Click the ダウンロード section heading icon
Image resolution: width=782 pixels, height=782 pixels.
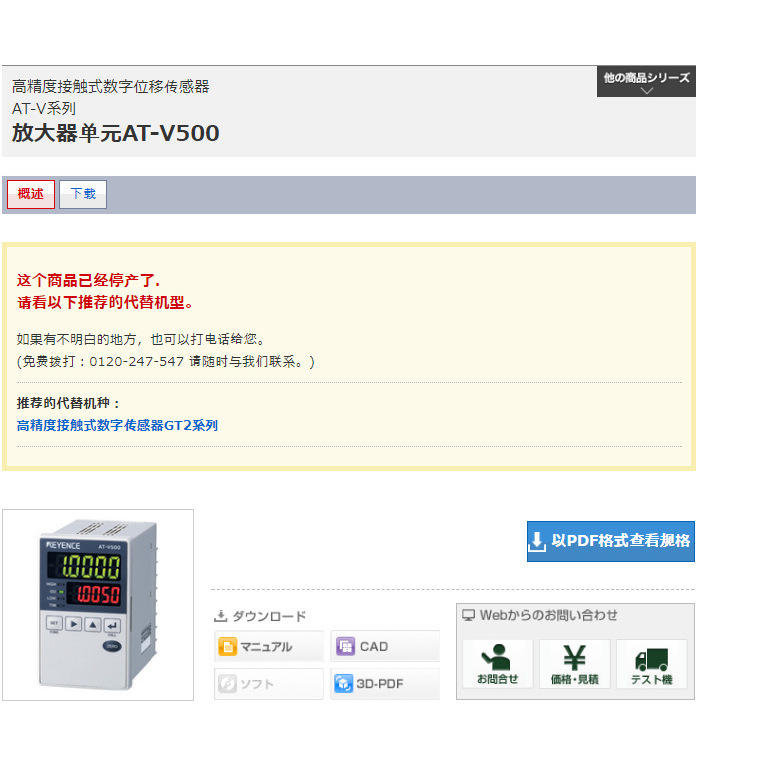[x=220, y=616]
